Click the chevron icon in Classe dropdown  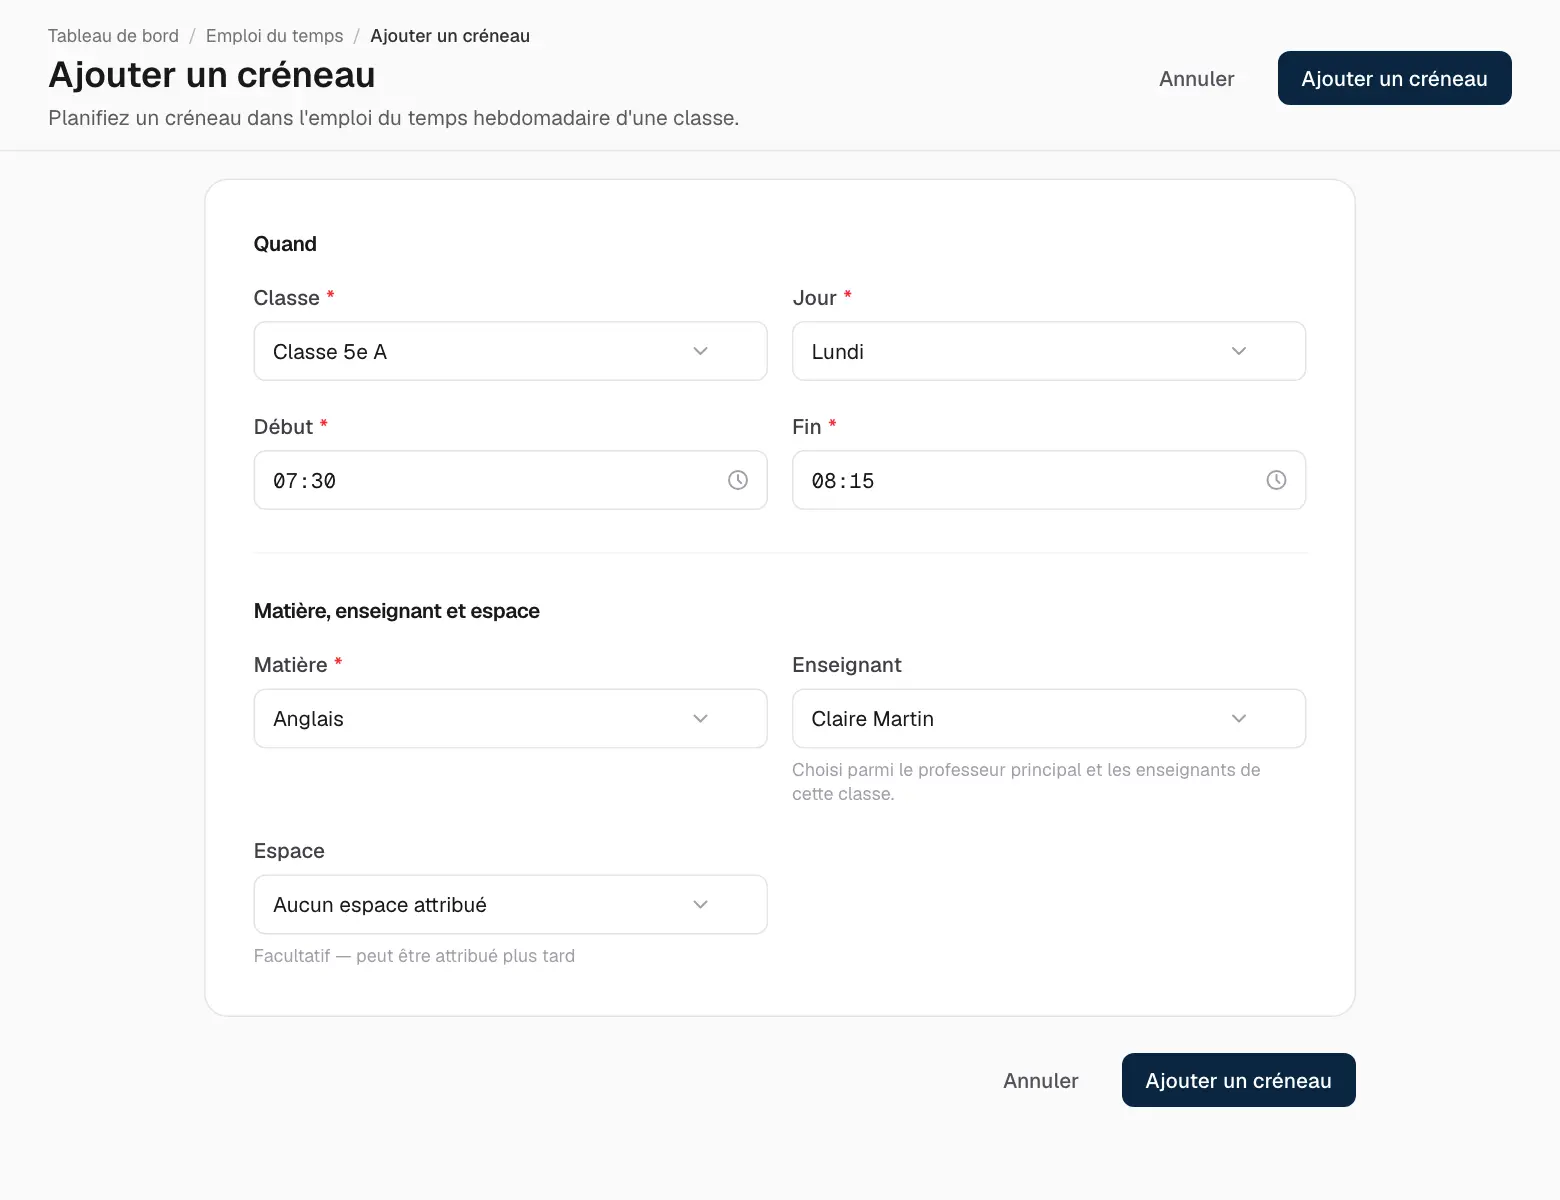(700, 351)
